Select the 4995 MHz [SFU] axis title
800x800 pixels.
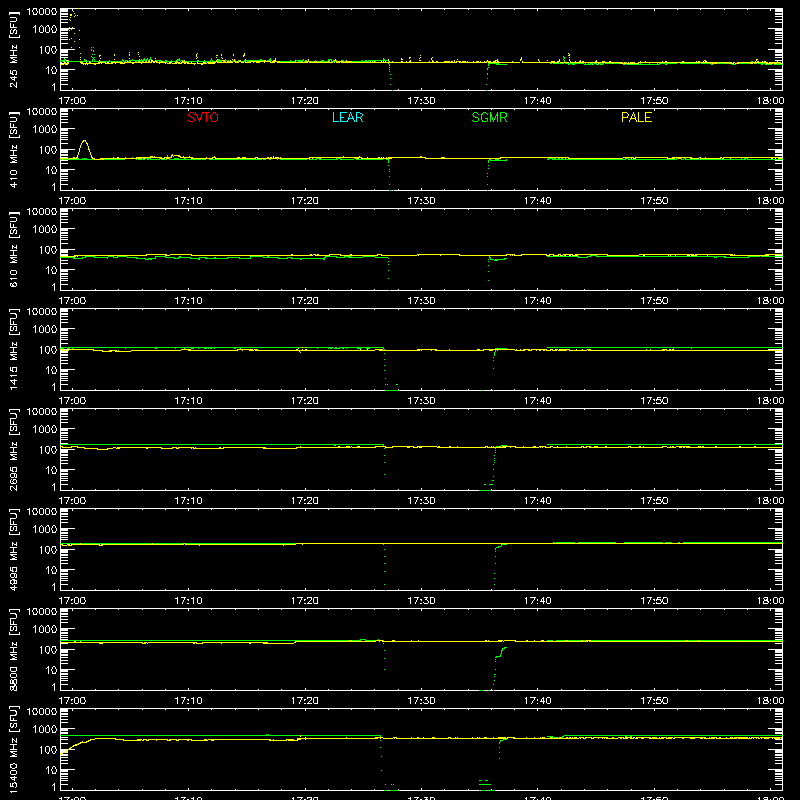click(x=14, y=549)
